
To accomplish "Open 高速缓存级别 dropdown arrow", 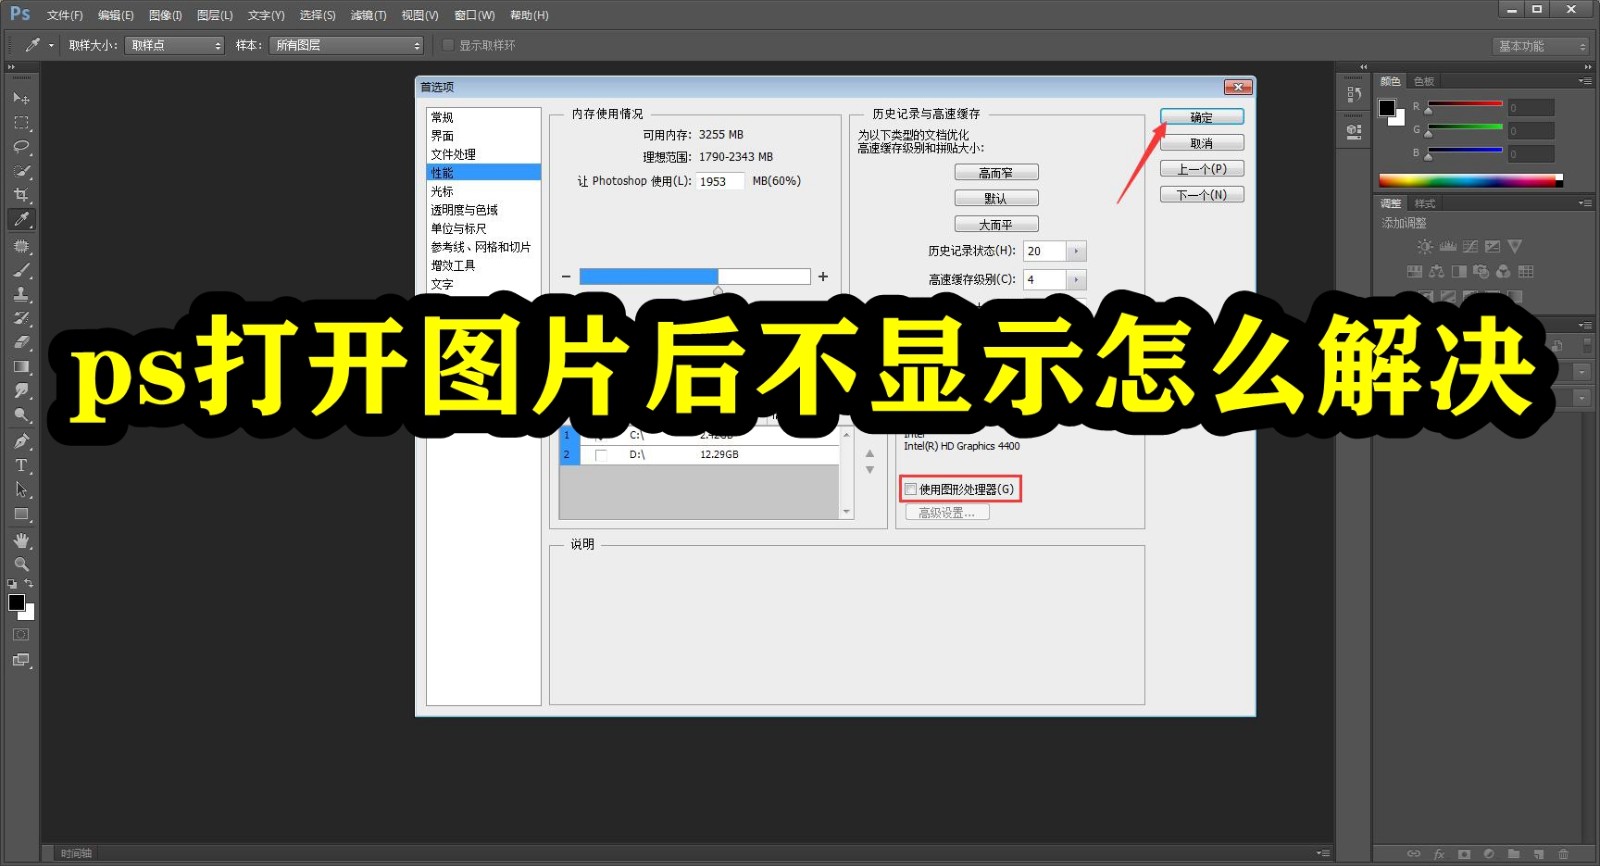I will [x=1076, y=280].
